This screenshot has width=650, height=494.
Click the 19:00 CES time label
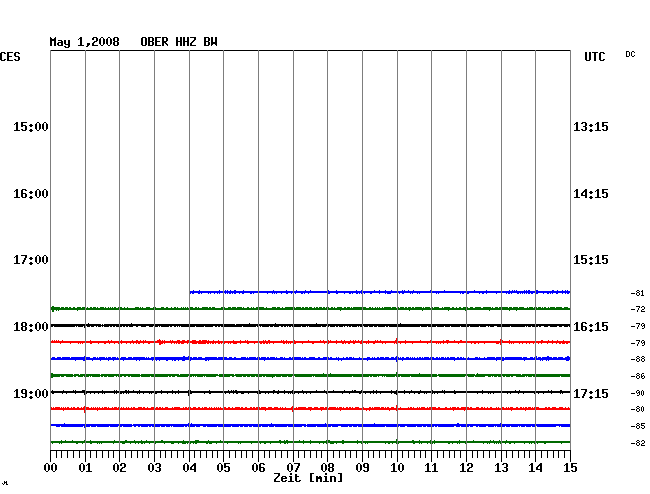coord(31,394)
